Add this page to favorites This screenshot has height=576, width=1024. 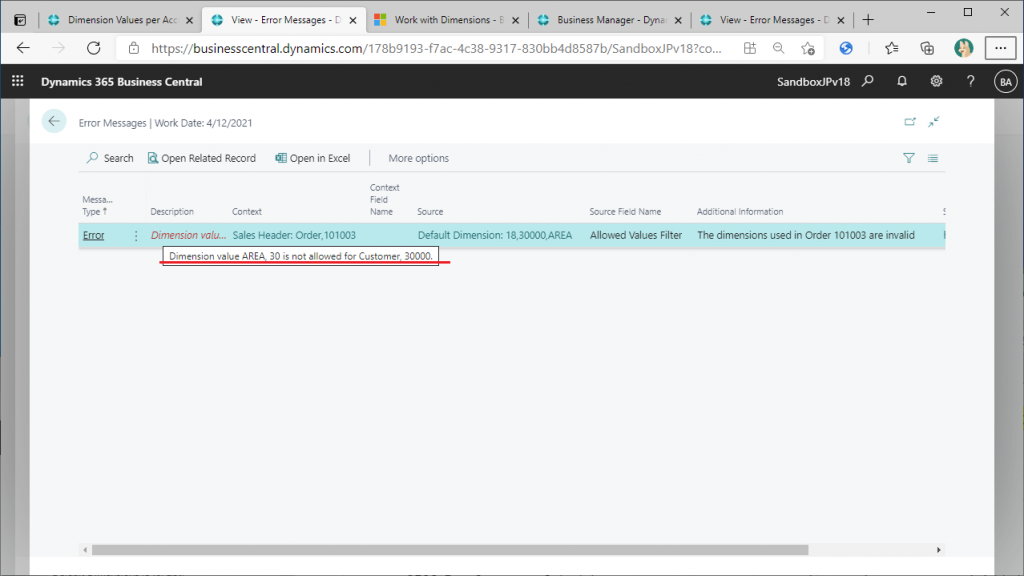(808, 48)
